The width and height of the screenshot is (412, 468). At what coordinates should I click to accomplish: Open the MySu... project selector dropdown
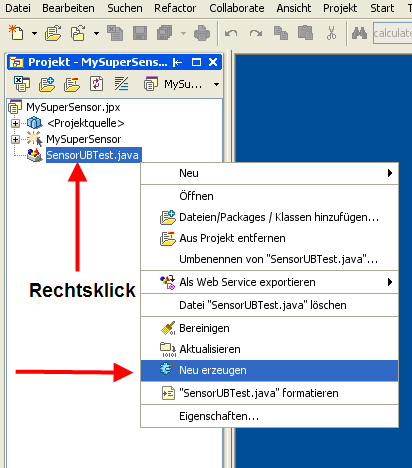(x=216, y=84)
